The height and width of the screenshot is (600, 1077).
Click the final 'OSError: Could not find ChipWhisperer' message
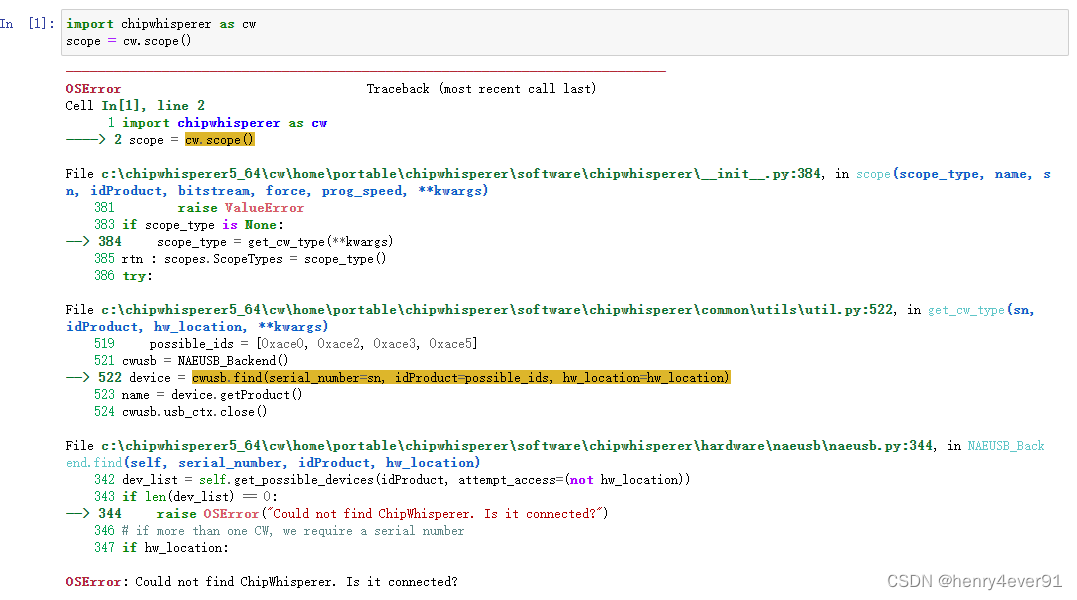(x=262, y=582)
